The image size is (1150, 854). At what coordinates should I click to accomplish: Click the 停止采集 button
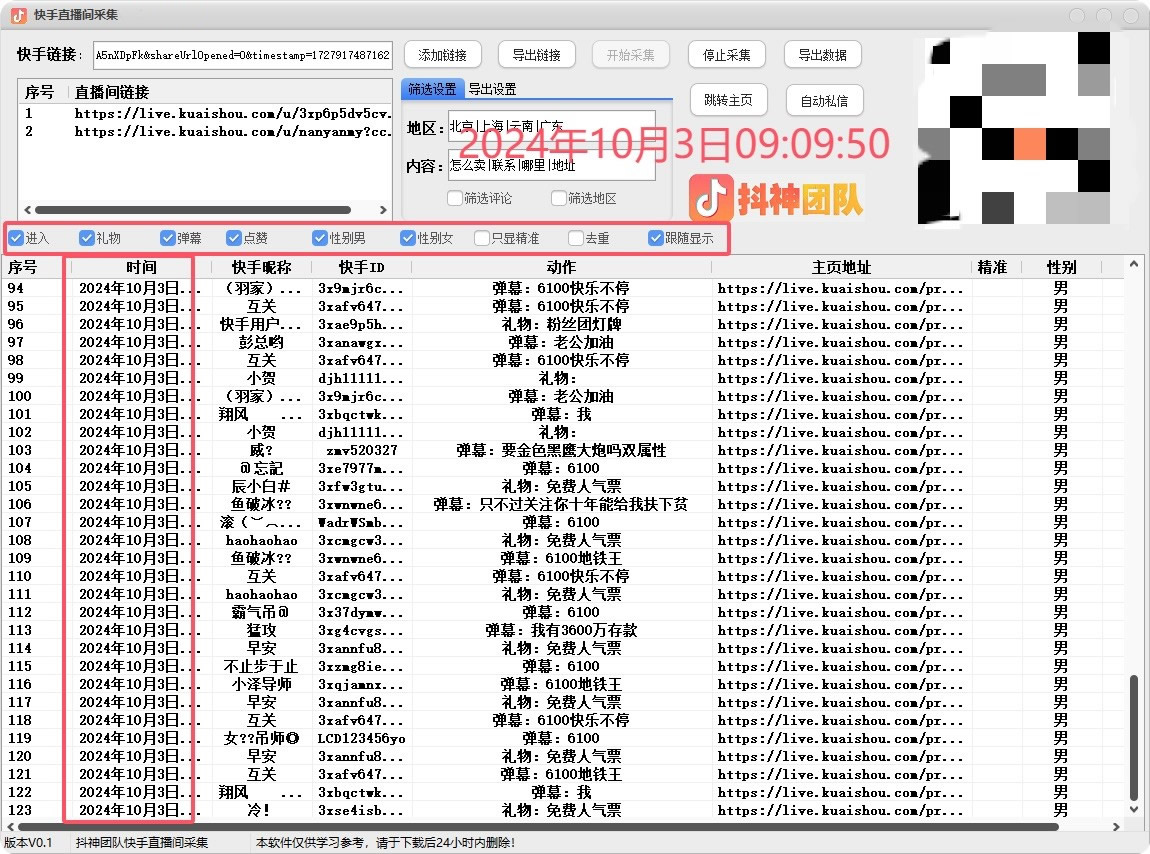[727, 55]
